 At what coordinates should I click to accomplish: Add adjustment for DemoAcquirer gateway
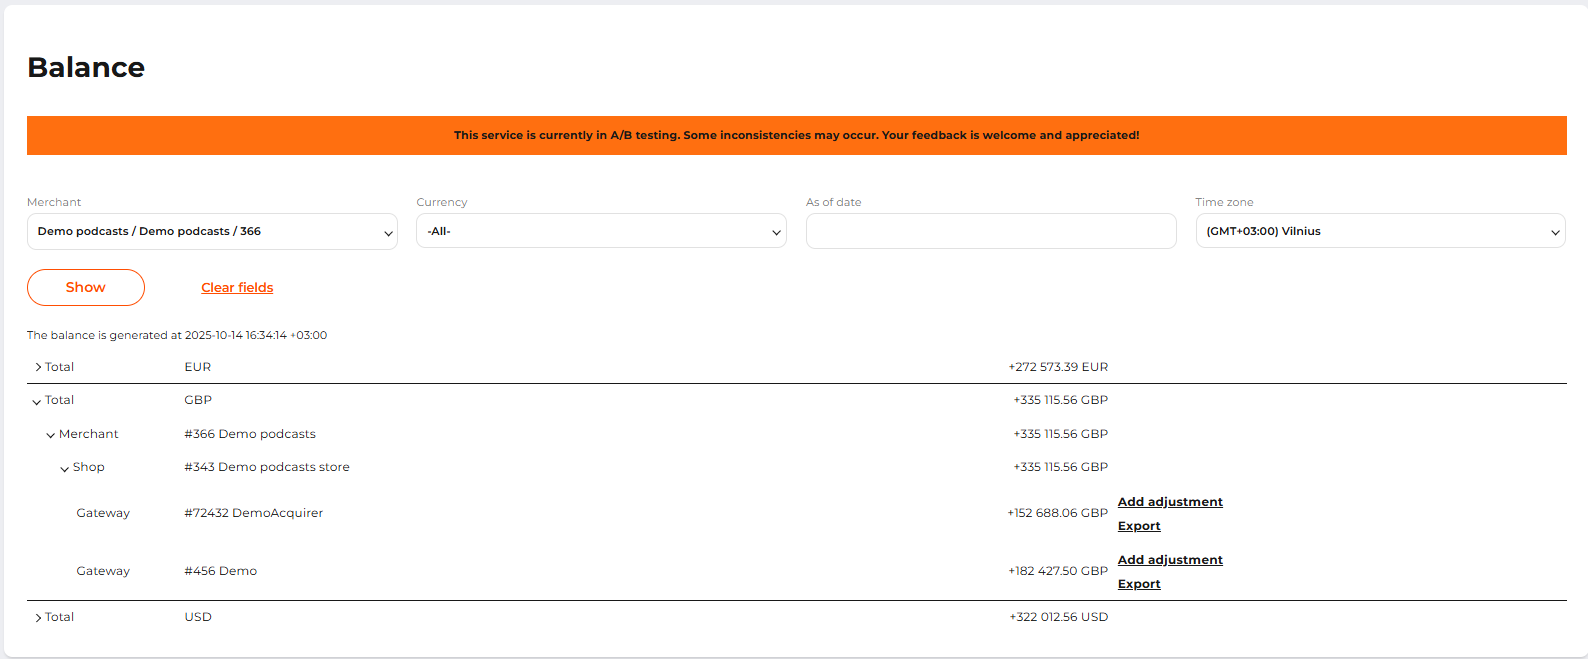tap(1170, 502)
